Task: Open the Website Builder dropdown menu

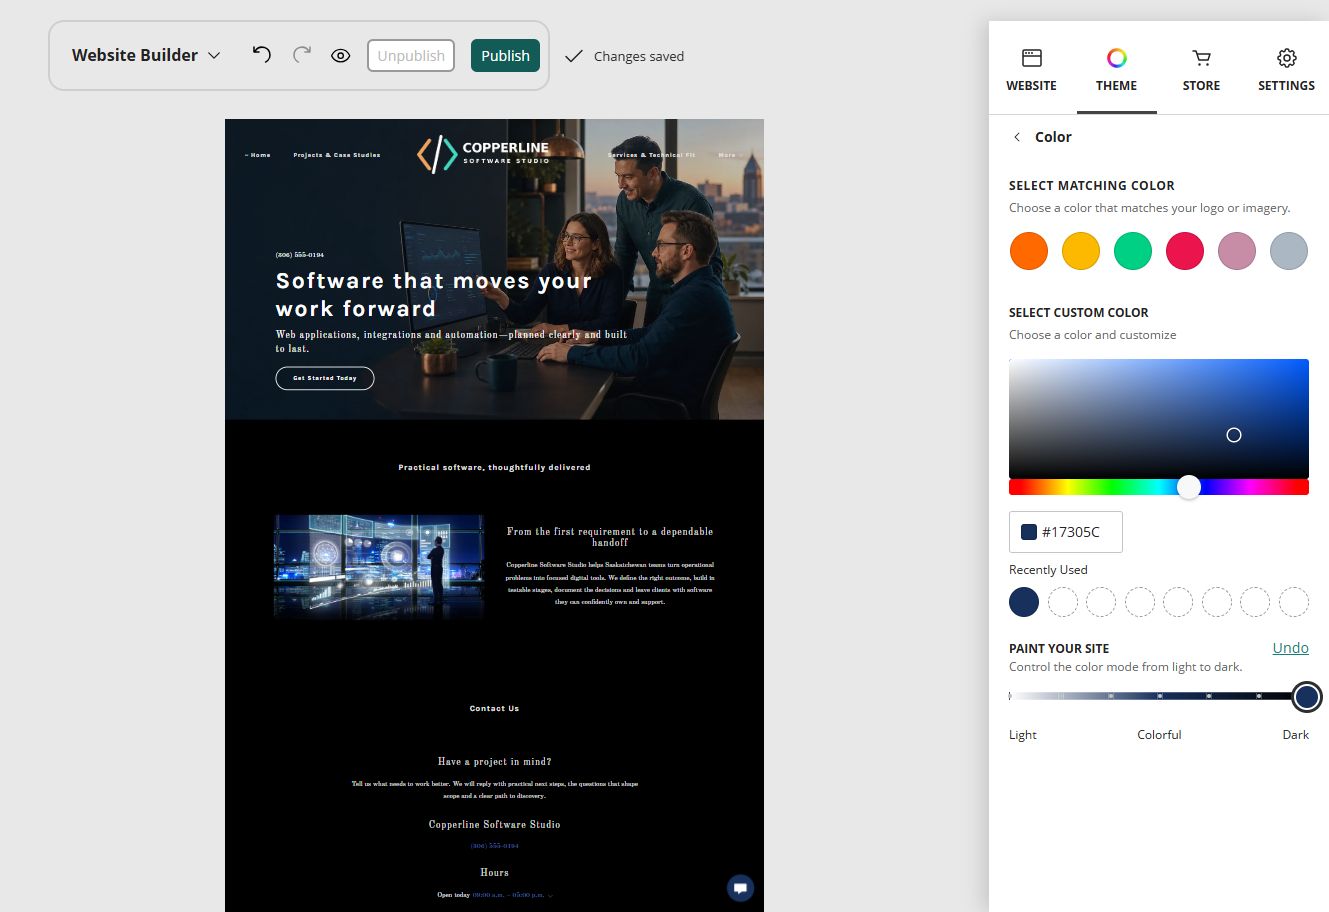Action: point(146,55)
